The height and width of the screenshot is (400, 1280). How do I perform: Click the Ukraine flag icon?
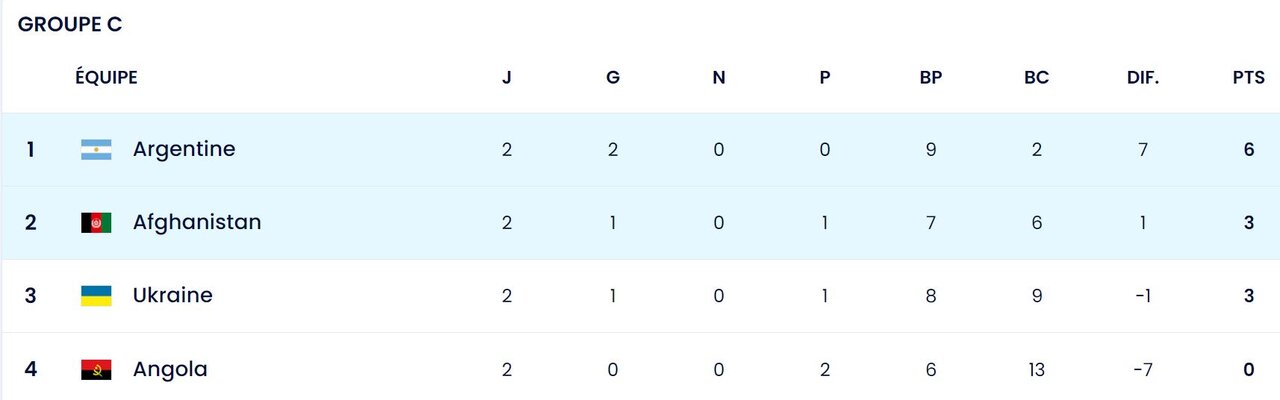(96, 296)
